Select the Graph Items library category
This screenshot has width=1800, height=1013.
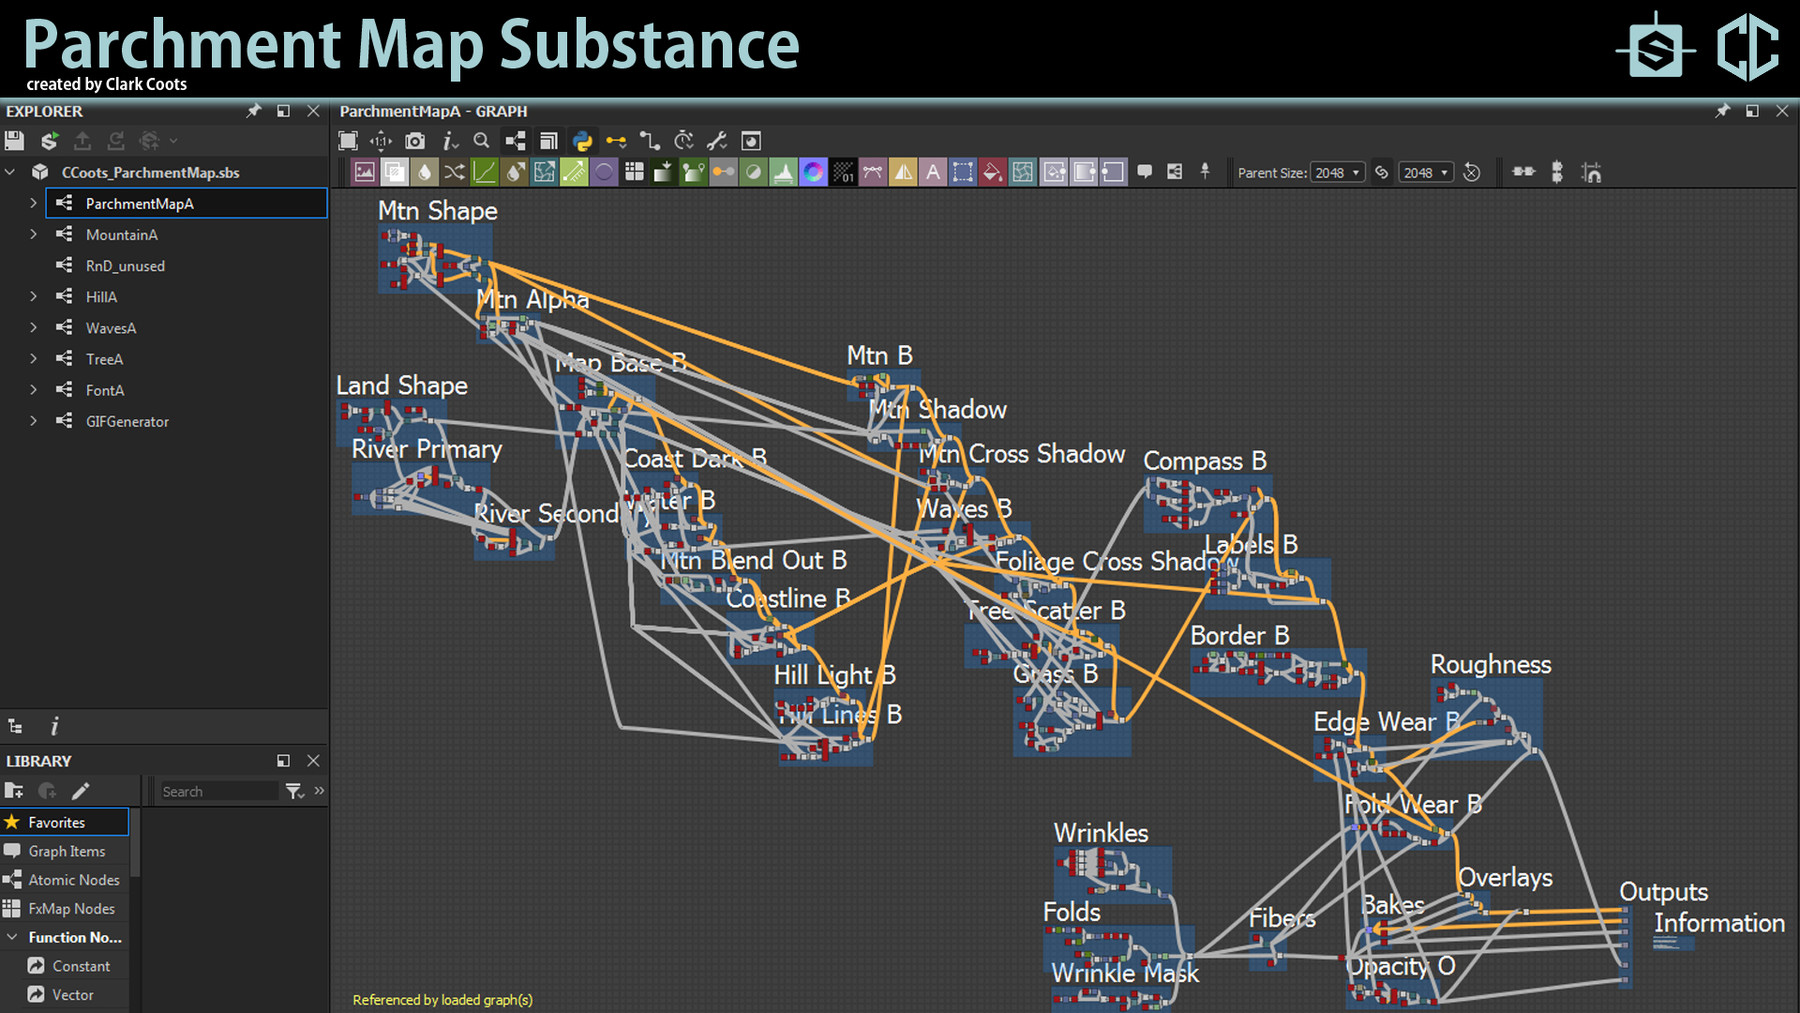pos(65,851)
